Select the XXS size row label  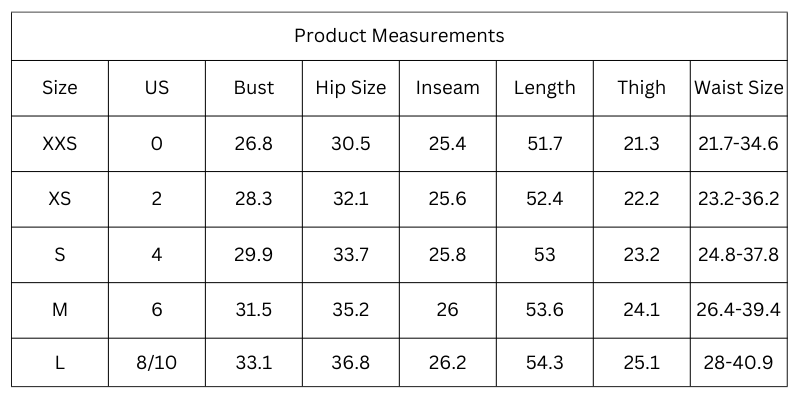click(60, 144)
